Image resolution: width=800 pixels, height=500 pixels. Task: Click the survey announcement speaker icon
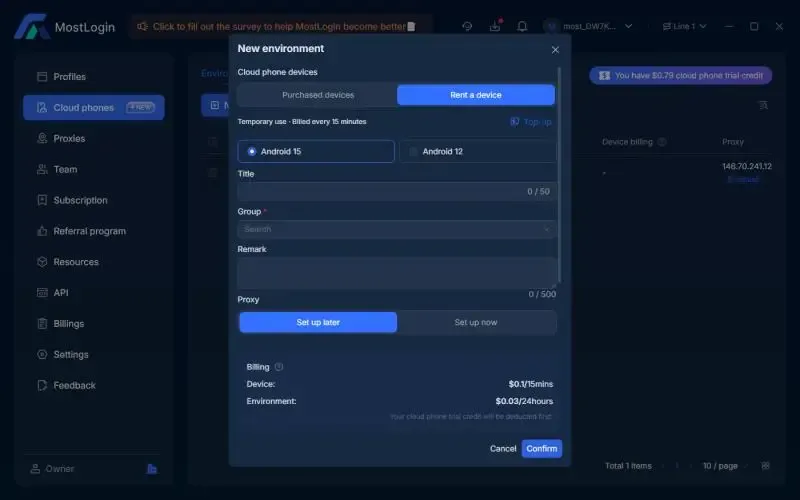[142, 26]
